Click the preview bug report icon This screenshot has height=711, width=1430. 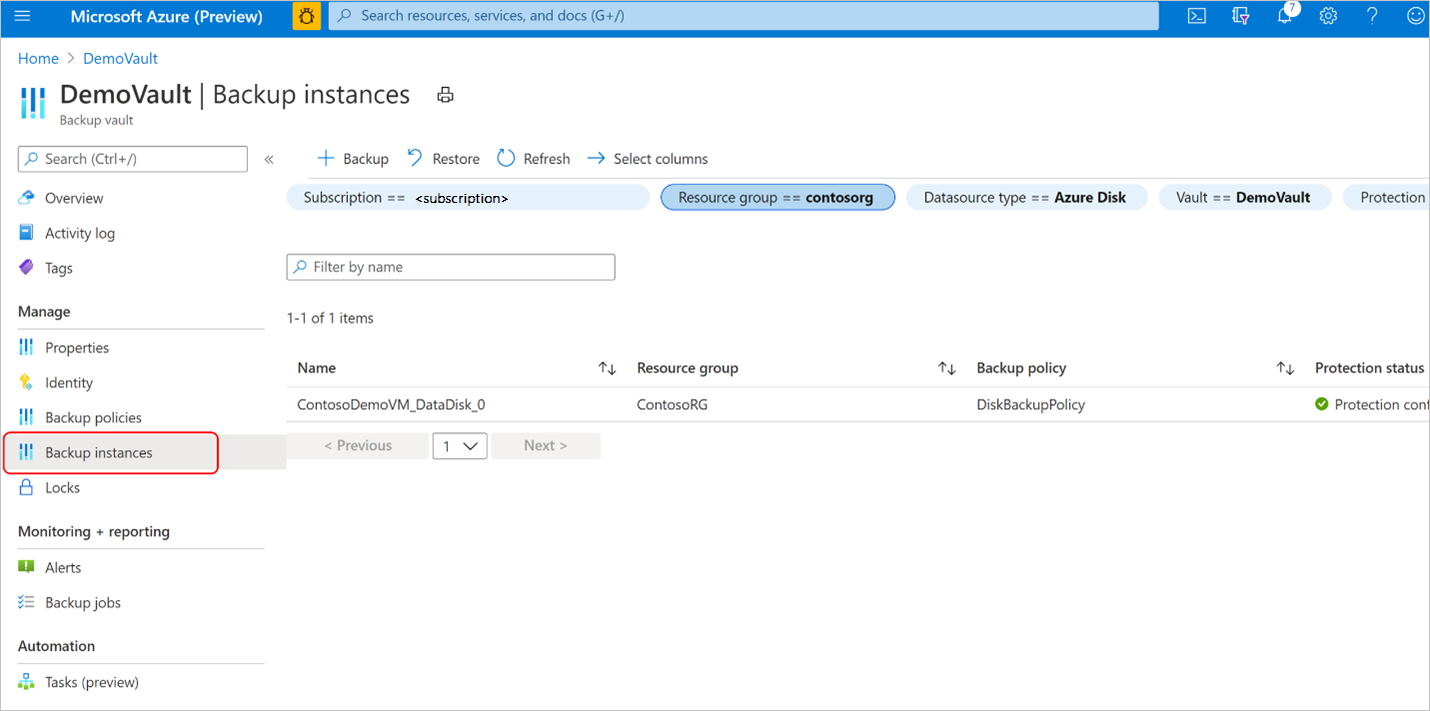306,16
